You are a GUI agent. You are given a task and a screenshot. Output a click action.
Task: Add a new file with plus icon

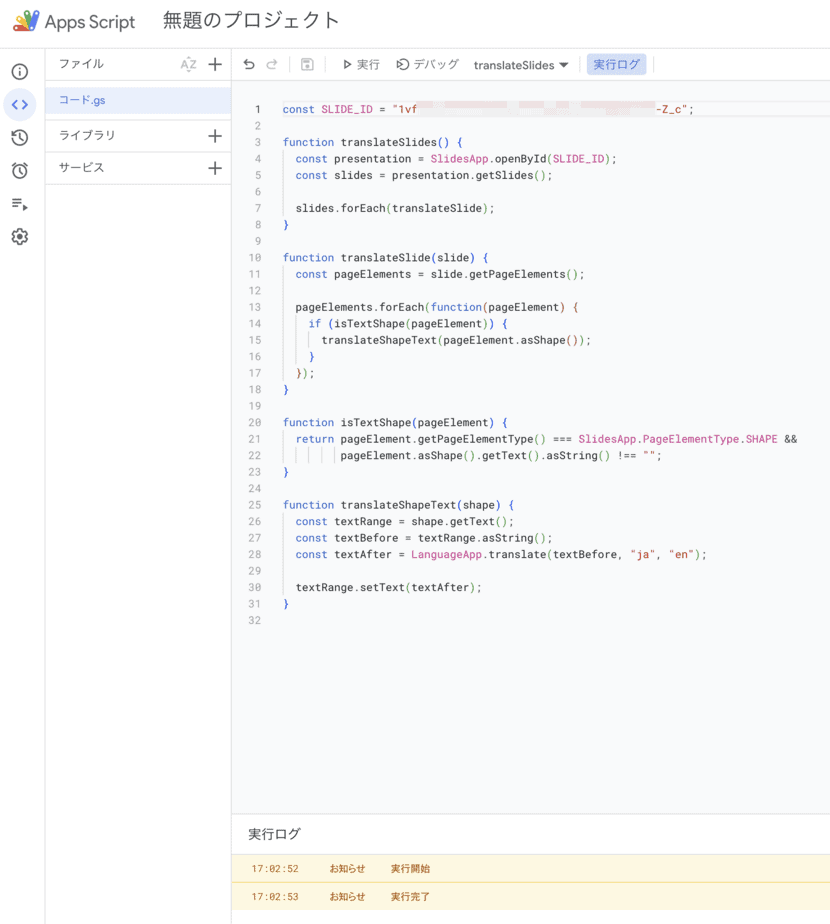point(214,65)
